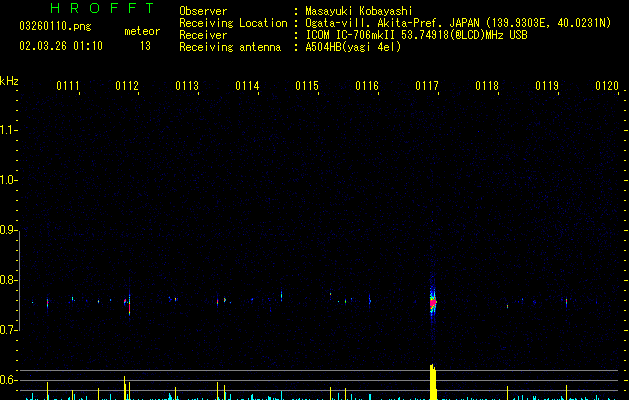Click the 0118 time marker
Screen dimensions: 629x400
point(487,86)
